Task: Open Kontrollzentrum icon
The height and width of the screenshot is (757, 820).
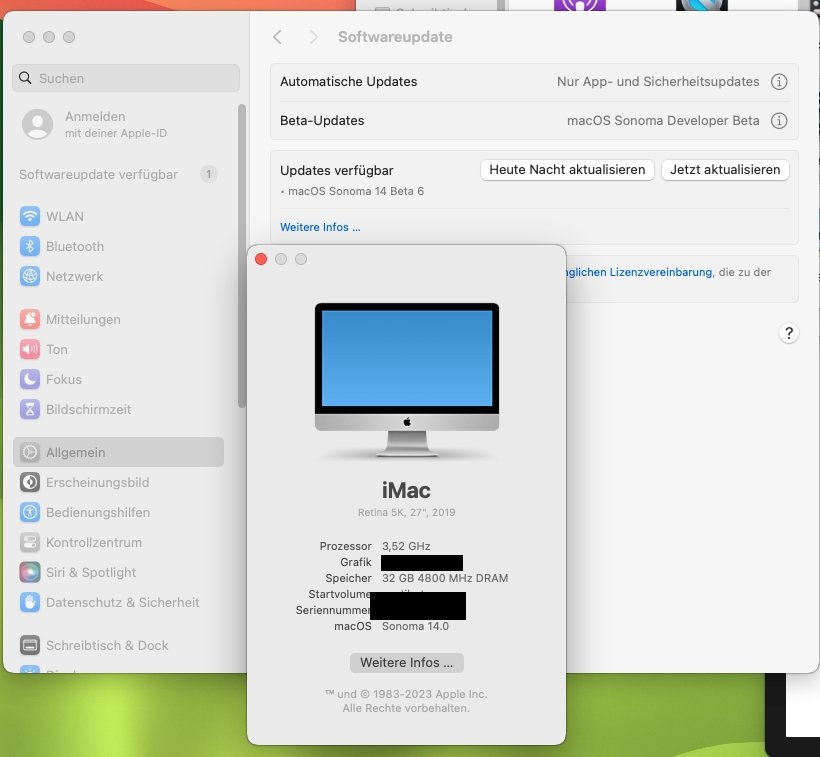Action: tap(30, 542)
